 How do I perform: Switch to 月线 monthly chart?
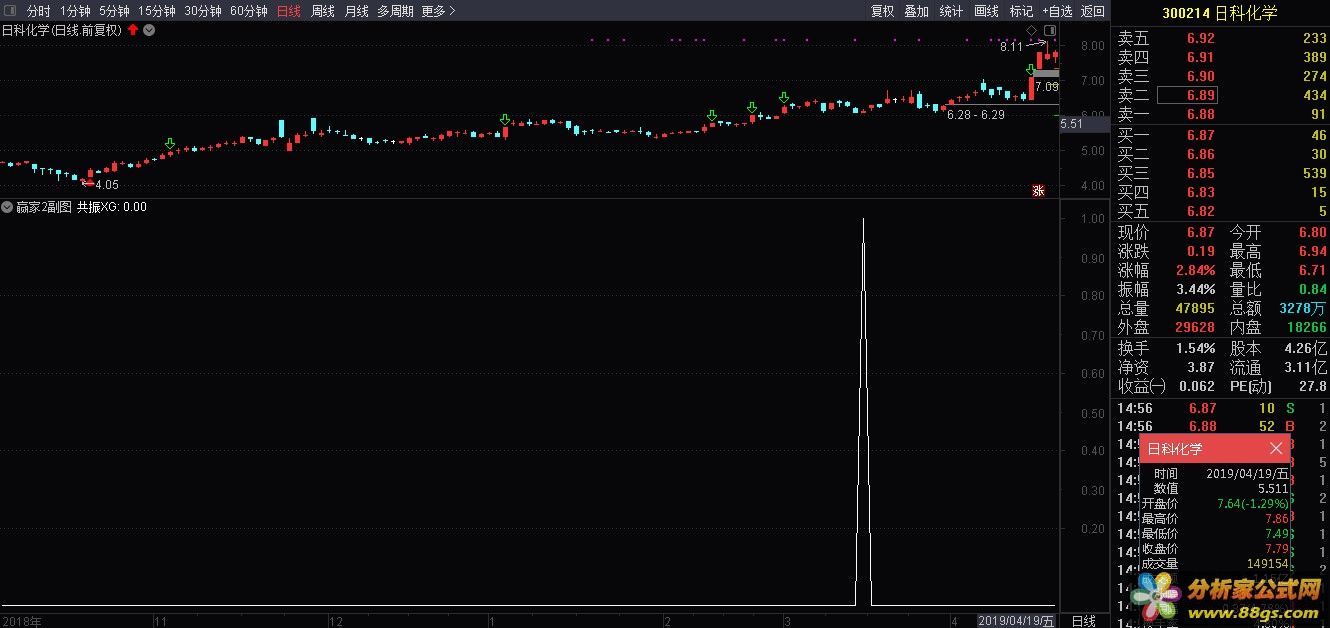[356, 11]
